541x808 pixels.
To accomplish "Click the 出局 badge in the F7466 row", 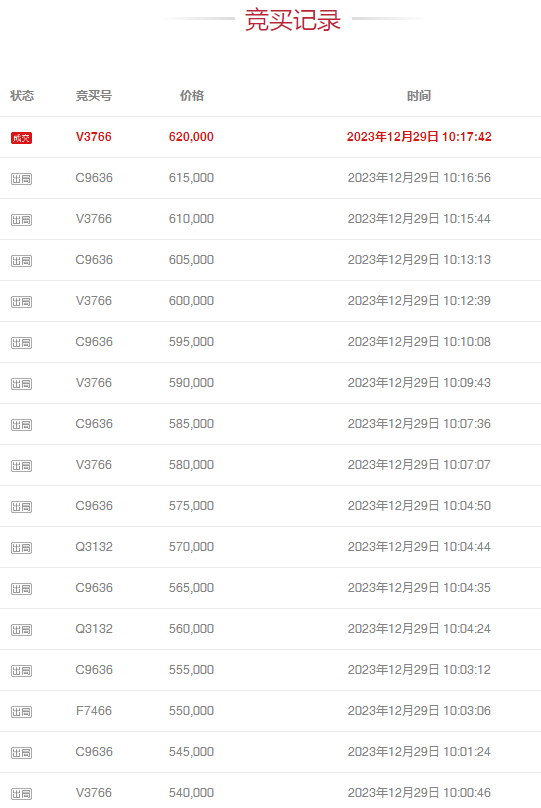I will [21, 712].
